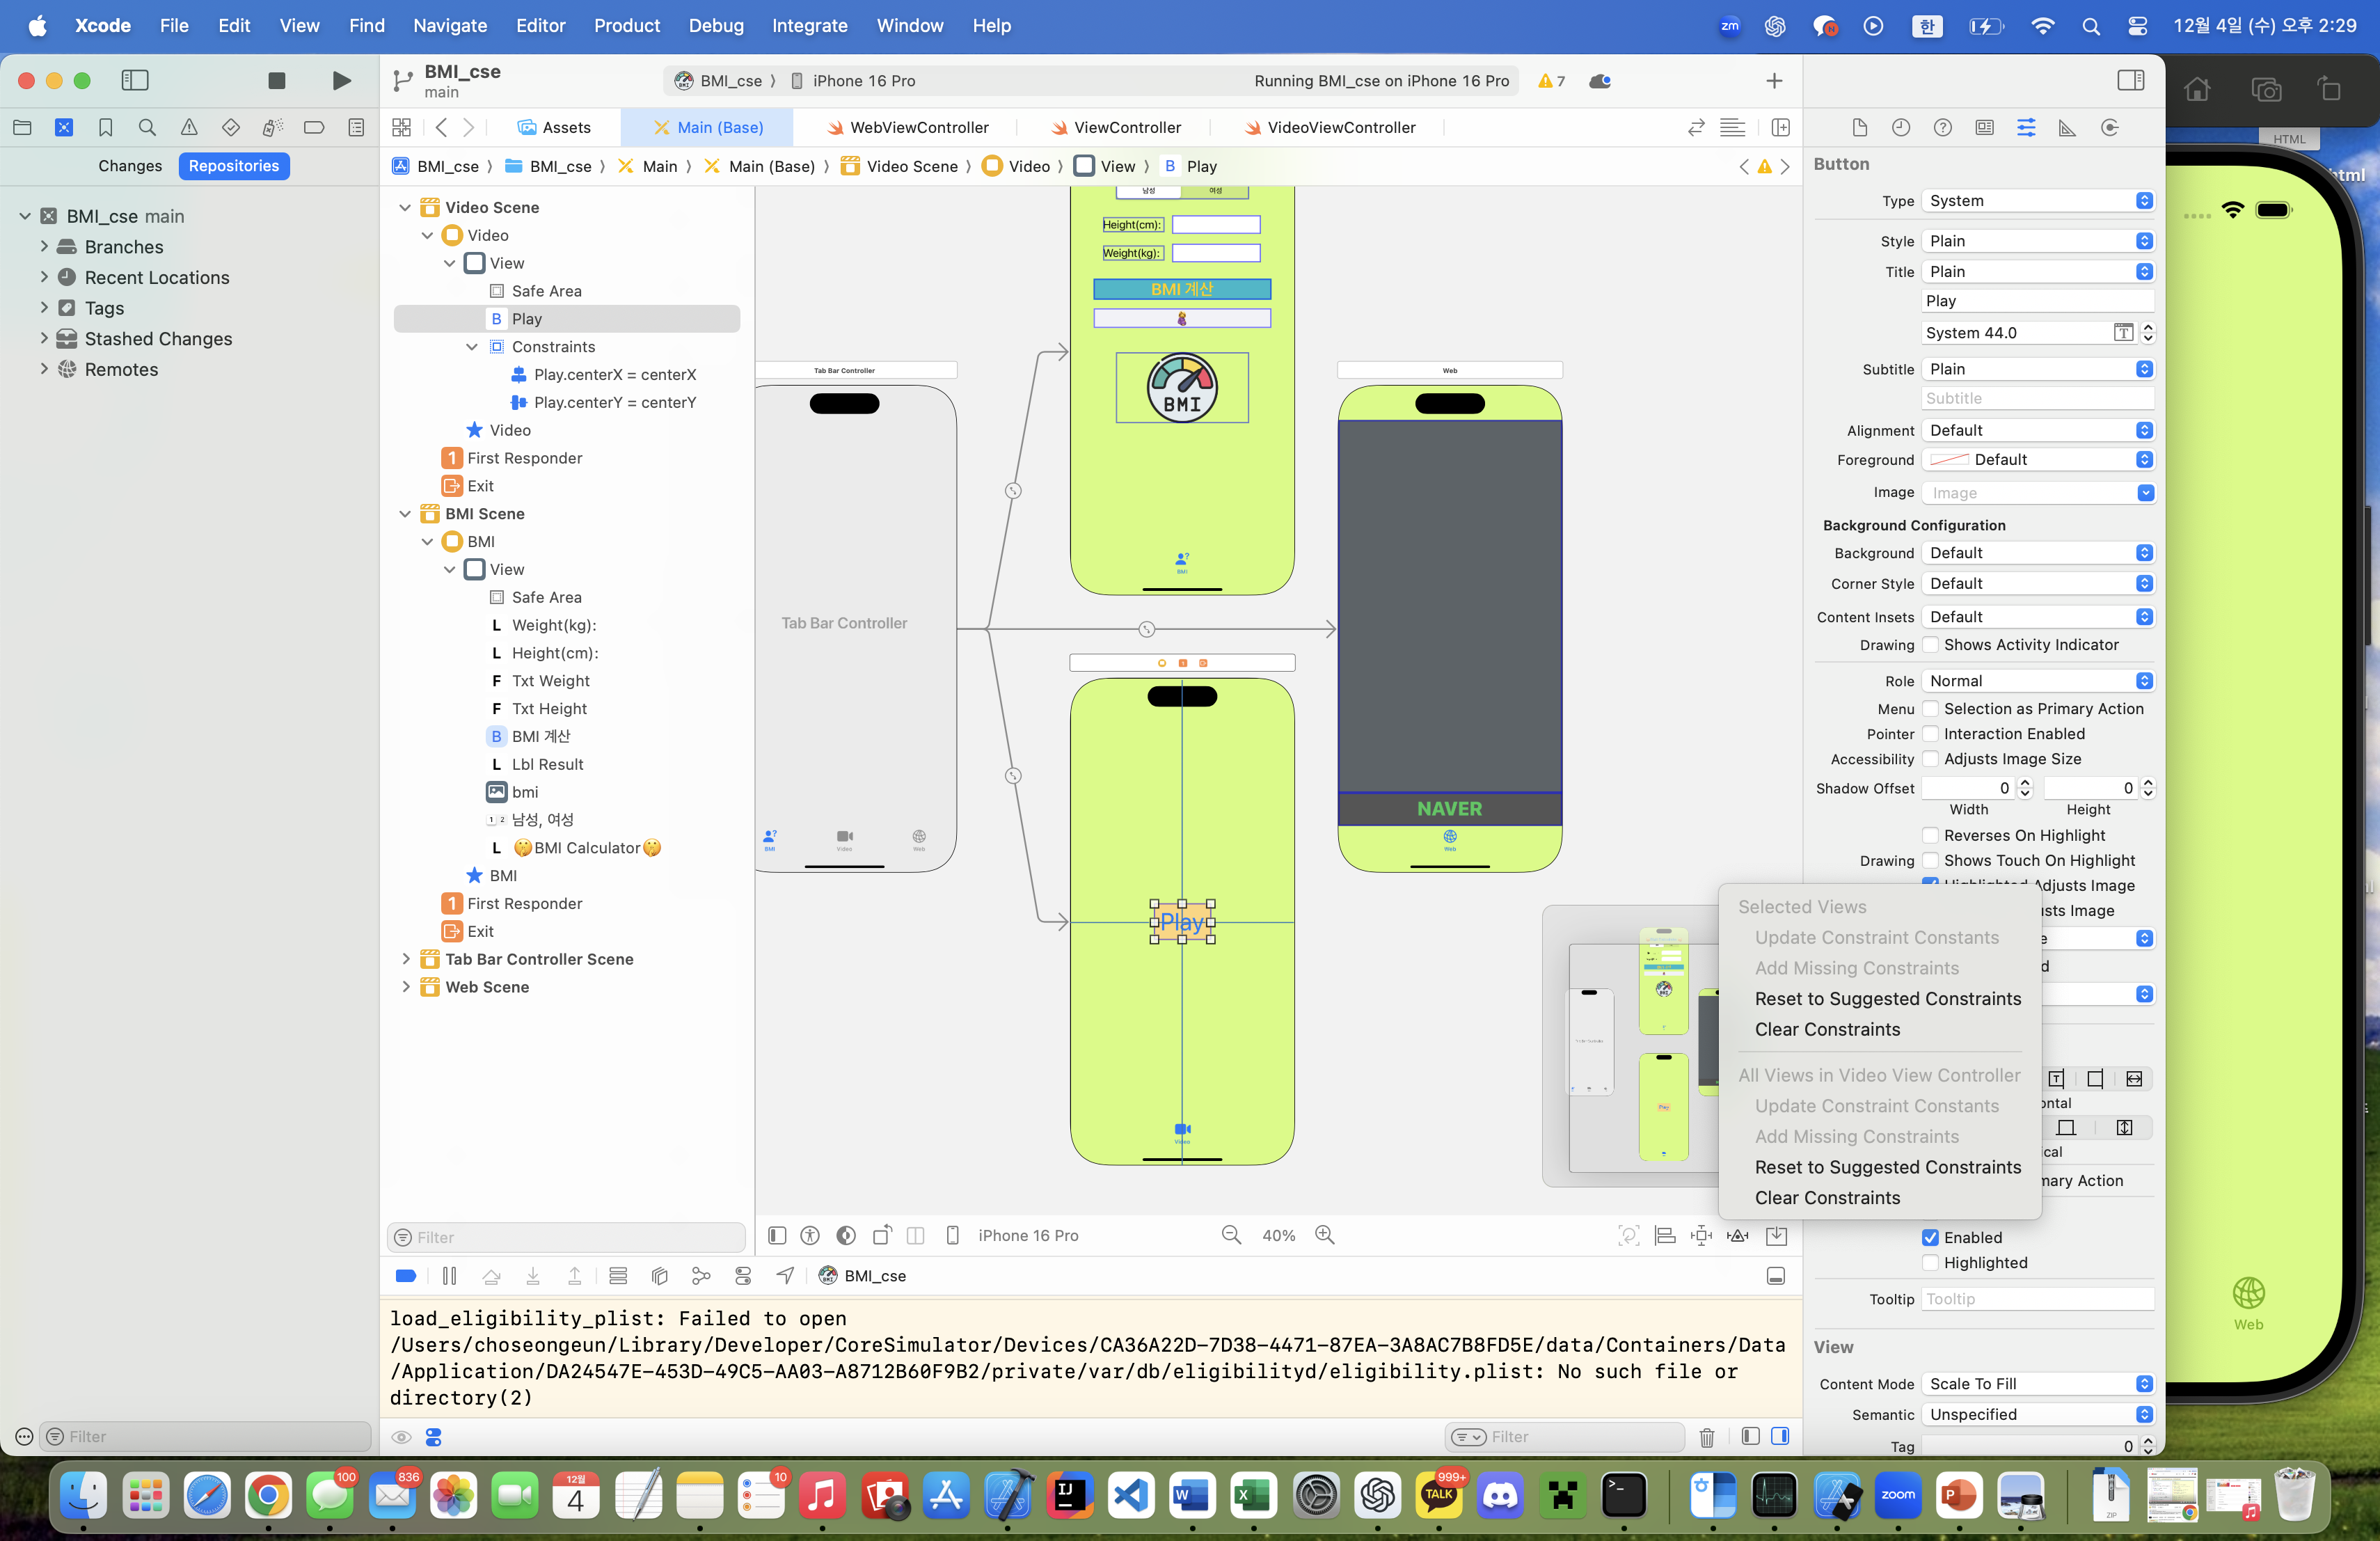
Task: Open the Source Control navigator icon
Action: pyautogui.click(x=64, y=127)
